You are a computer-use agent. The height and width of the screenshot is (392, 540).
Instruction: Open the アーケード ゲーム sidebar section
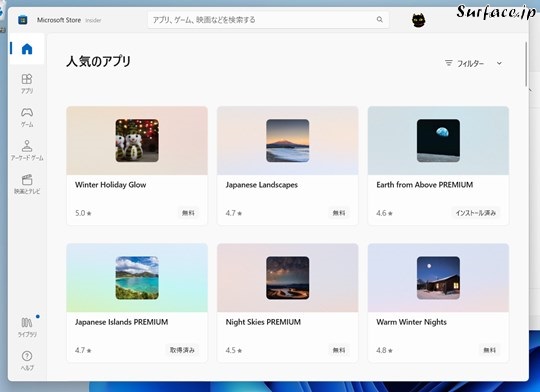coord(27,150)
